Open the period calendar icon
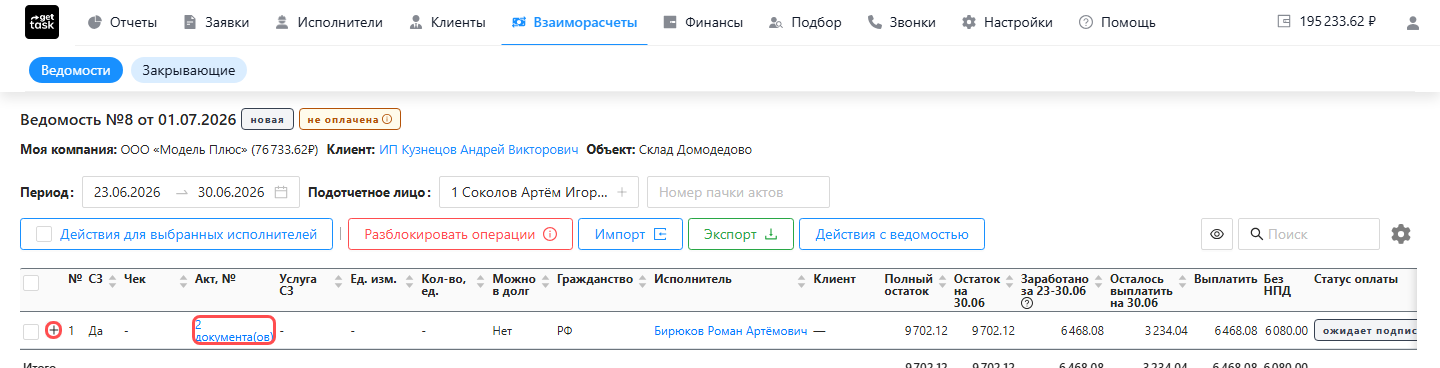This screenshot has height=368, width=1440. click(281, 192)
